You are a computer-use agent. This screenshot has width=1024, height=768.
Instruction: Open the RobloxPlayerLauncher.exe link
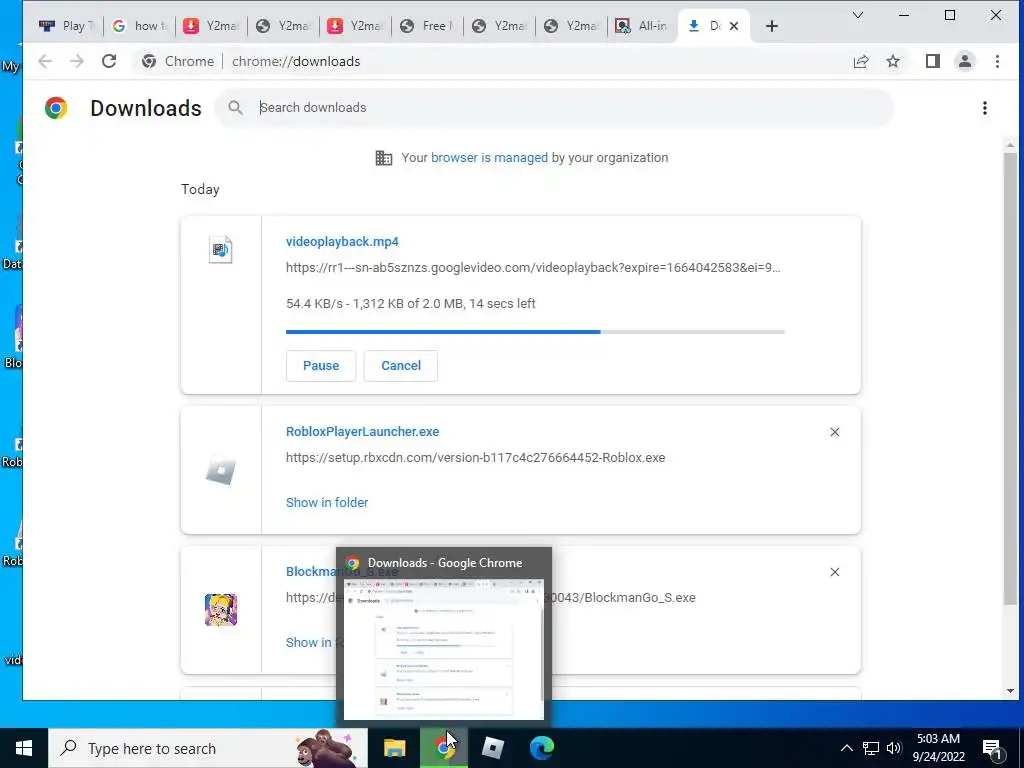click(x=362, y=432)
